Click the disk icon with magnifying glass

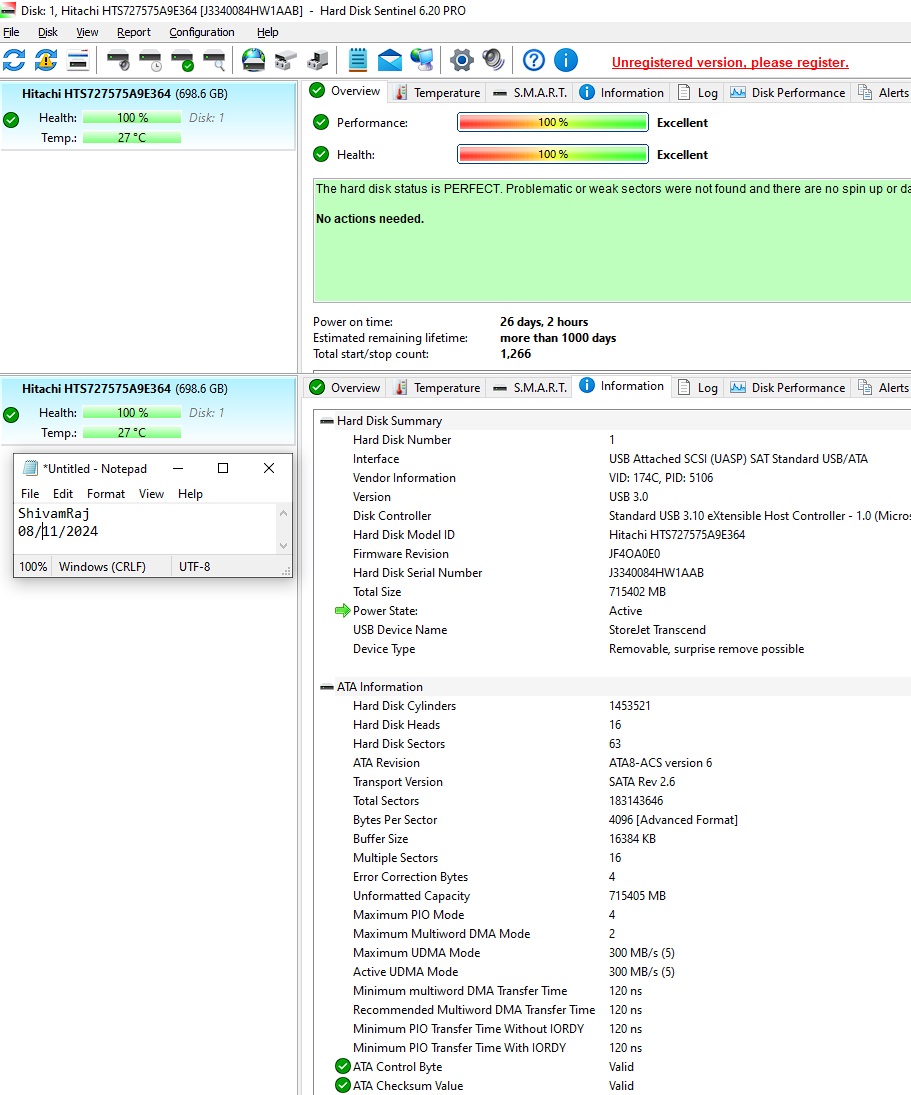[214, 60]
